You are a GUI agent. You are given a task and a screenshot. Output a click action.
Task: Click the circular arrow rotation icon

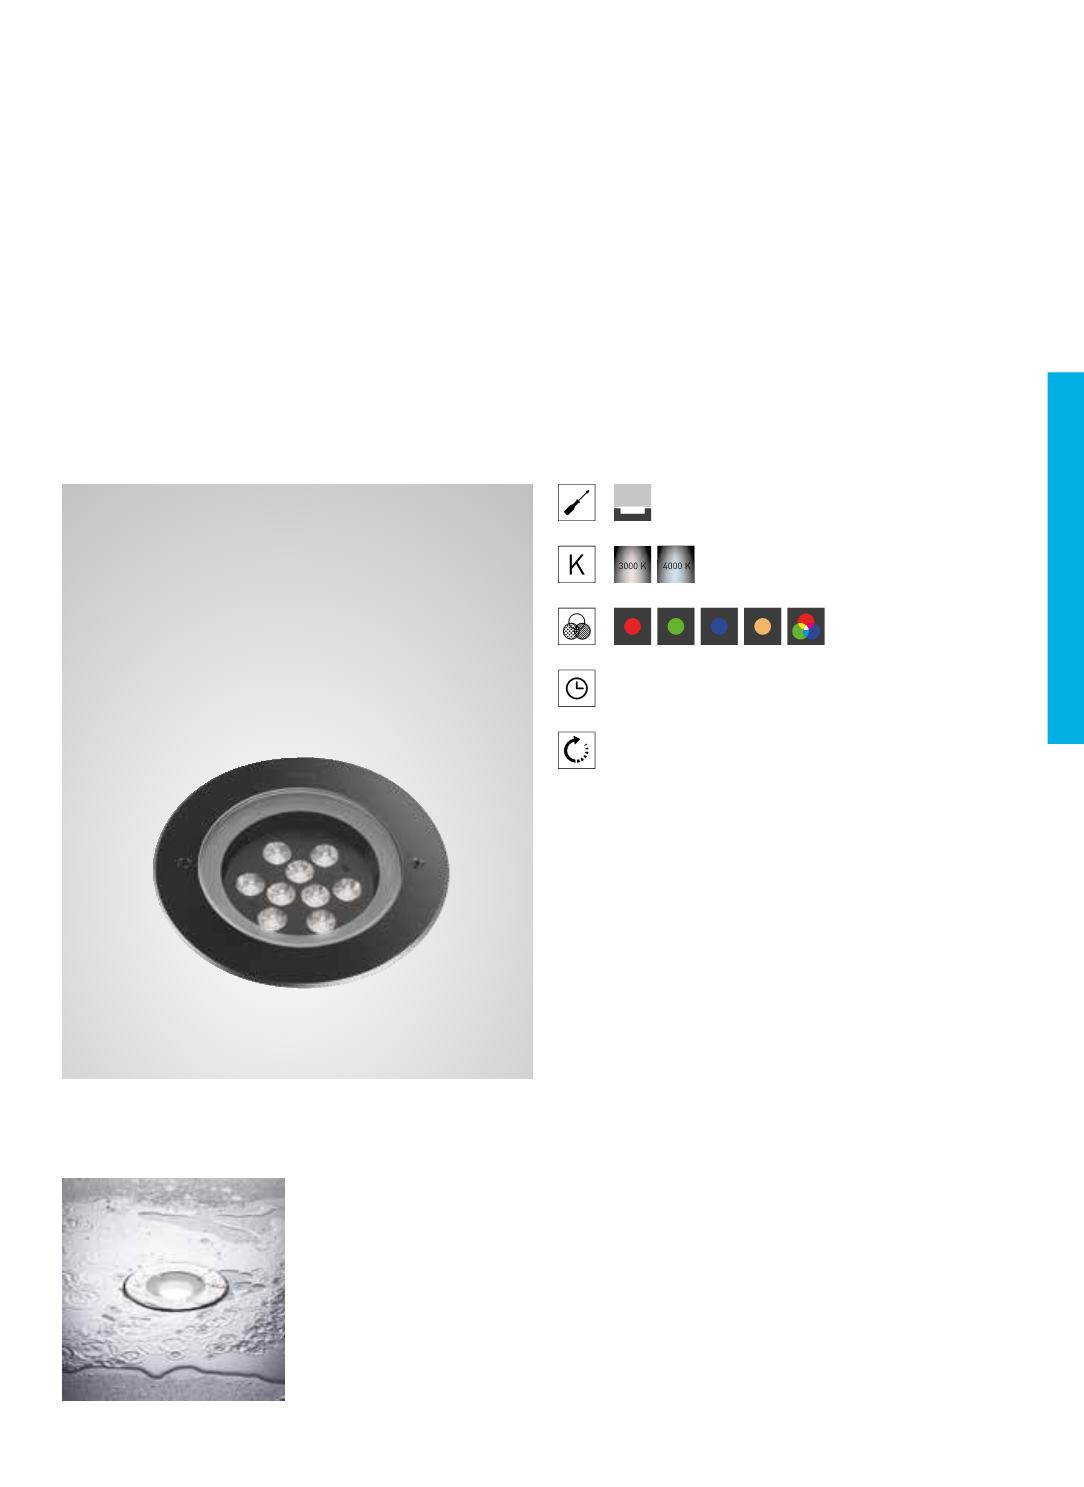(x=577, y=750)
